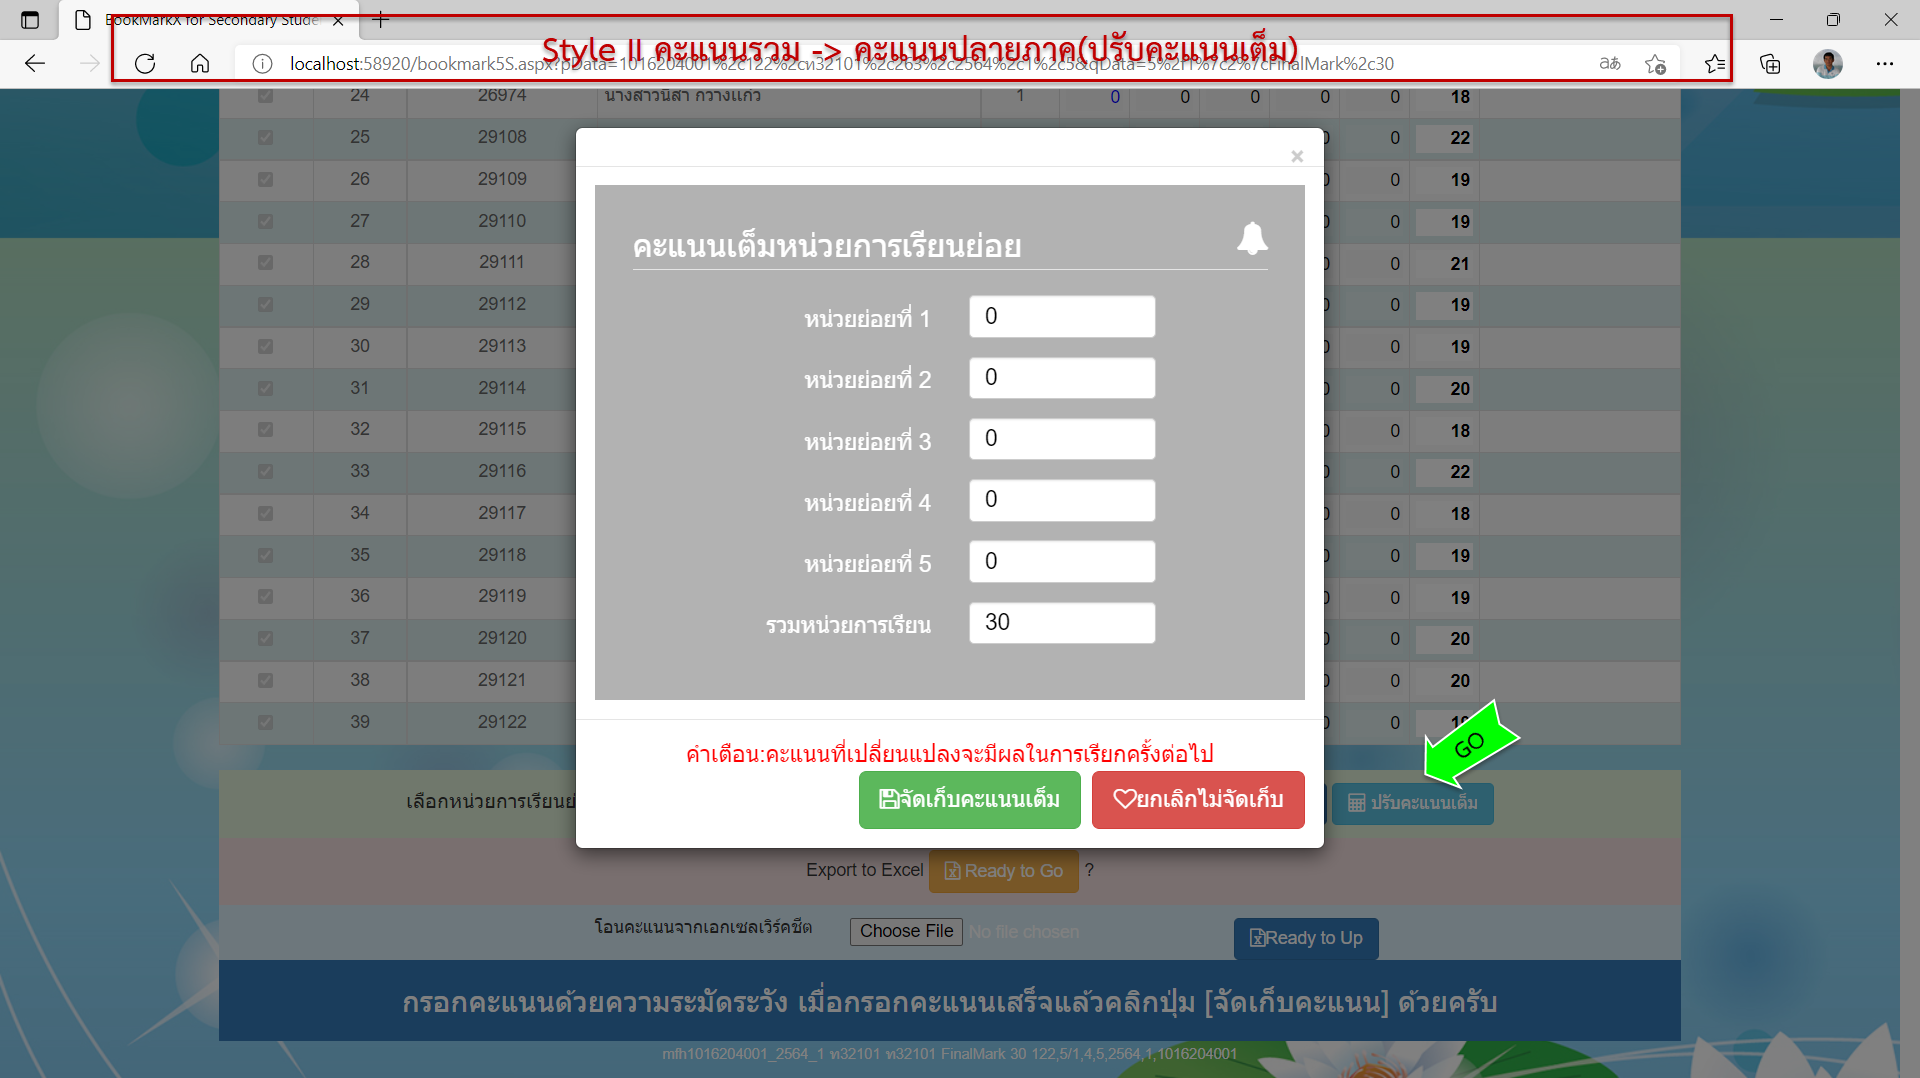Toggle checkbox for row 25
This screenshot has width=1920, height=1078.
coord(265,137)
